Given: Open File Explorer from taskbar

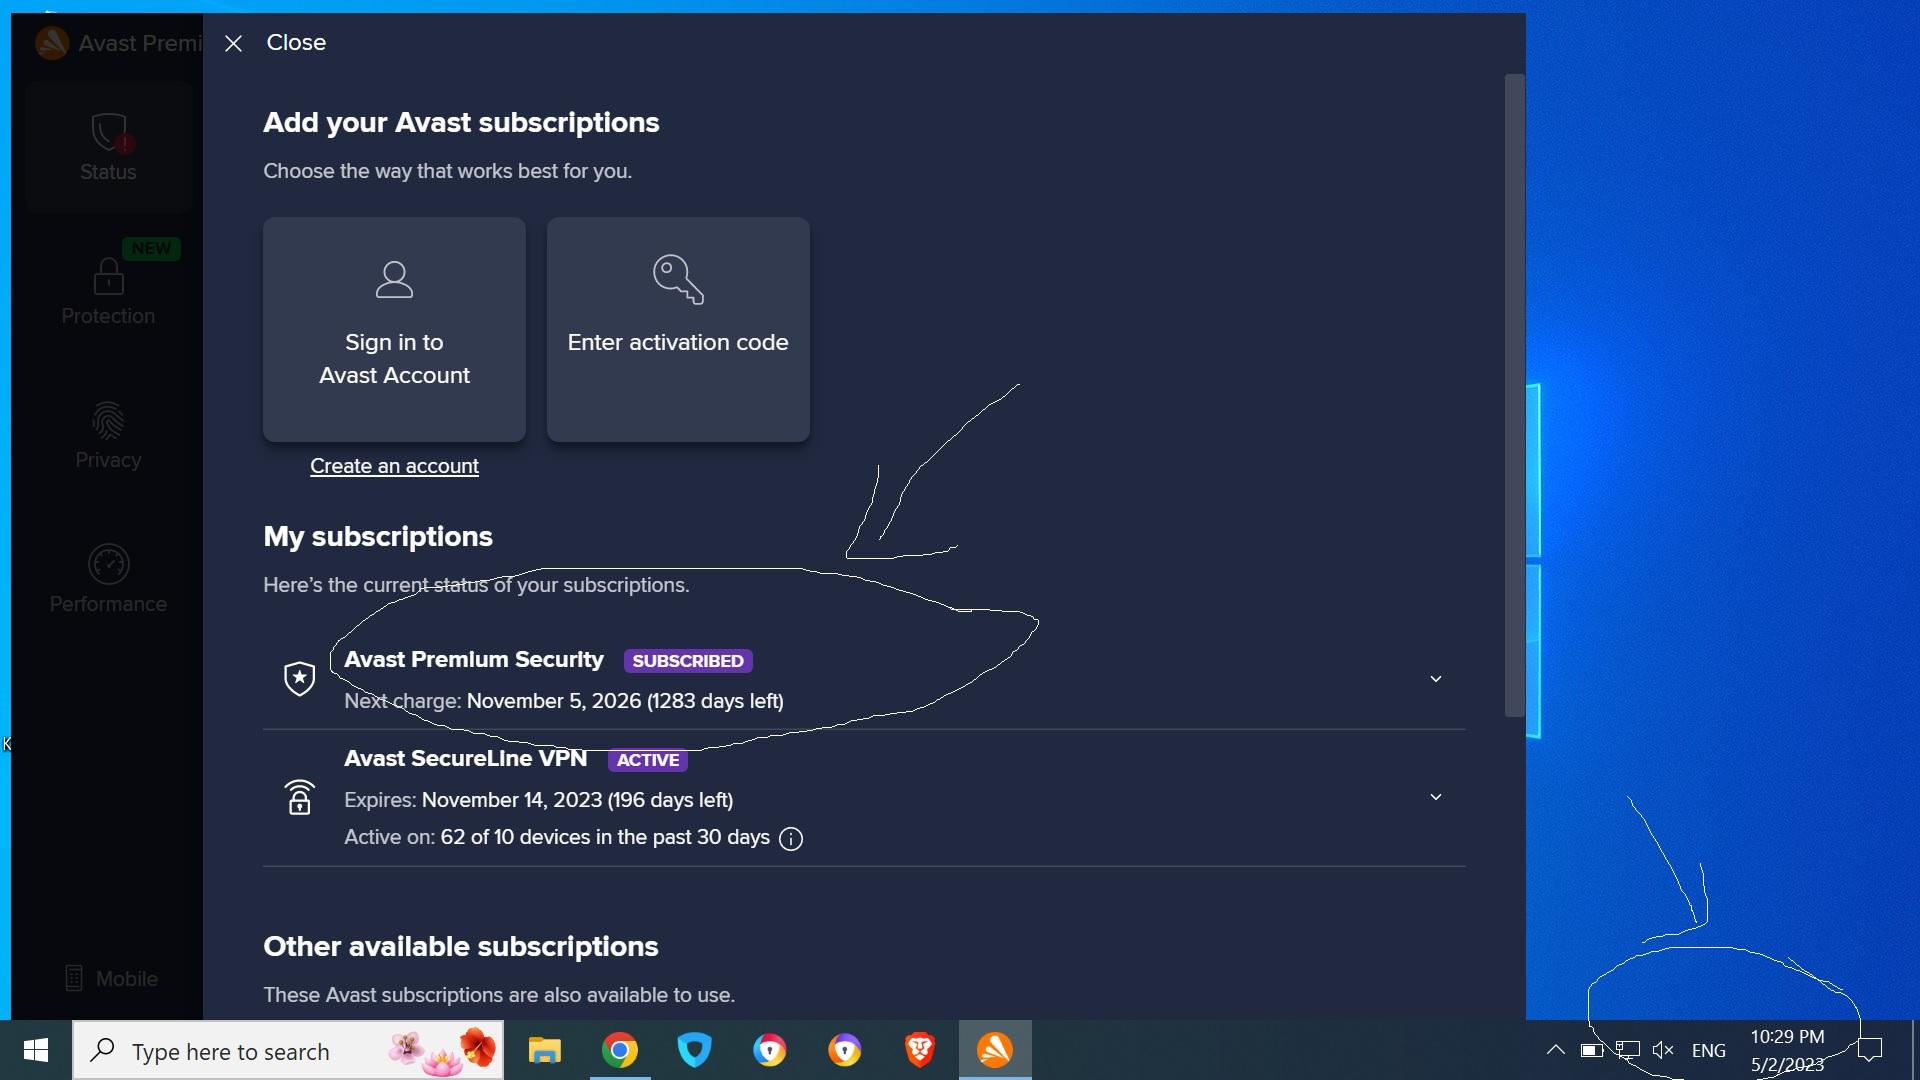Looking at the screenshot, I should point(545,1050).
